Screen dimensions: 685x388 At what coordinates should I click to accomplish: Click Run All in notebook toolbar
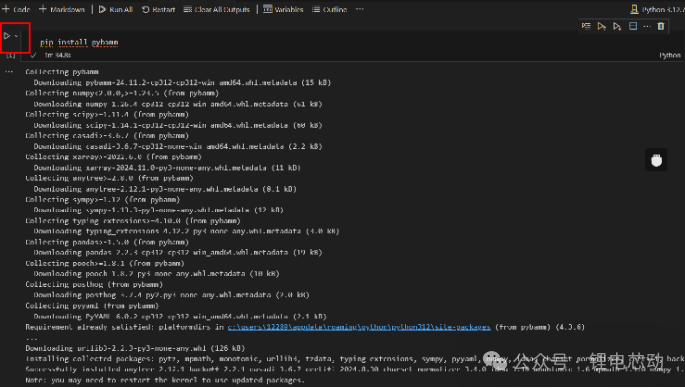pyautogui.click(x=116, y=9)
